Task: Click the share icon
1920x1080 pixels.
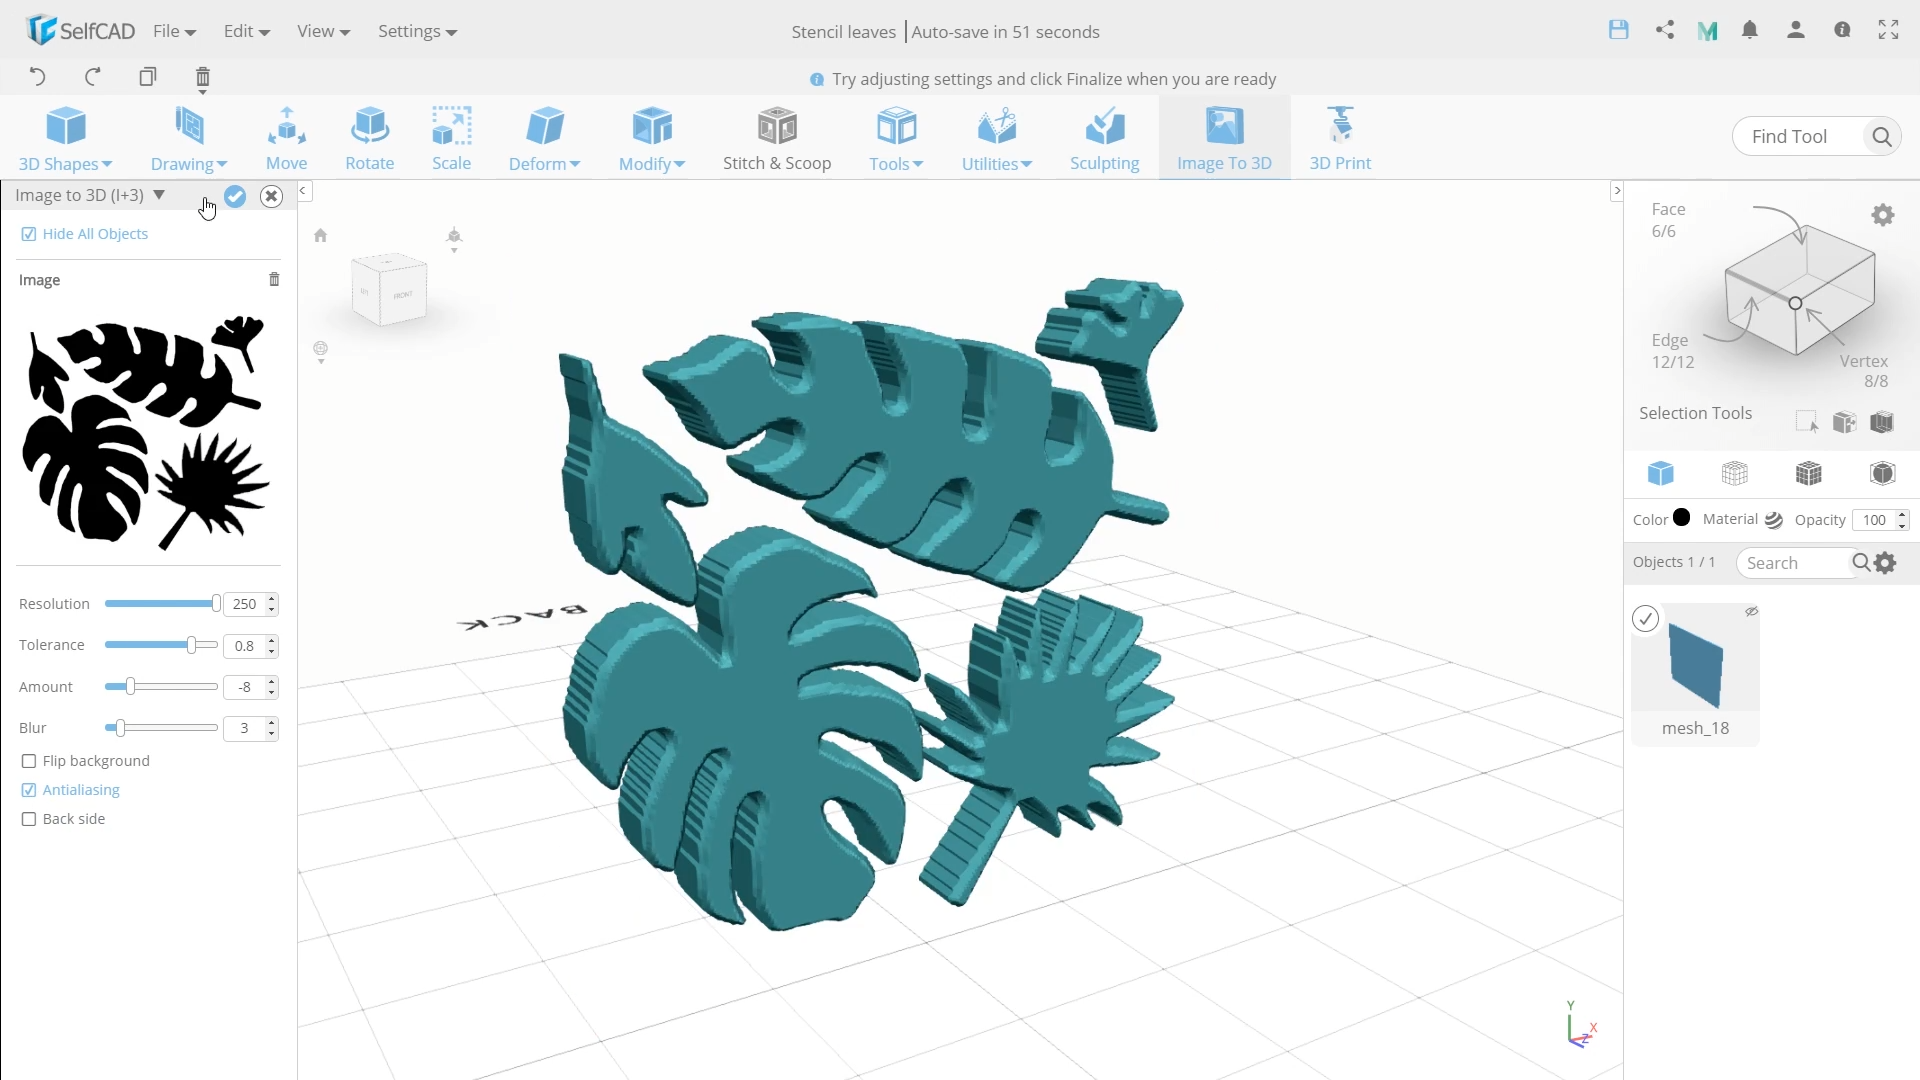Action: pos(1665,30)
